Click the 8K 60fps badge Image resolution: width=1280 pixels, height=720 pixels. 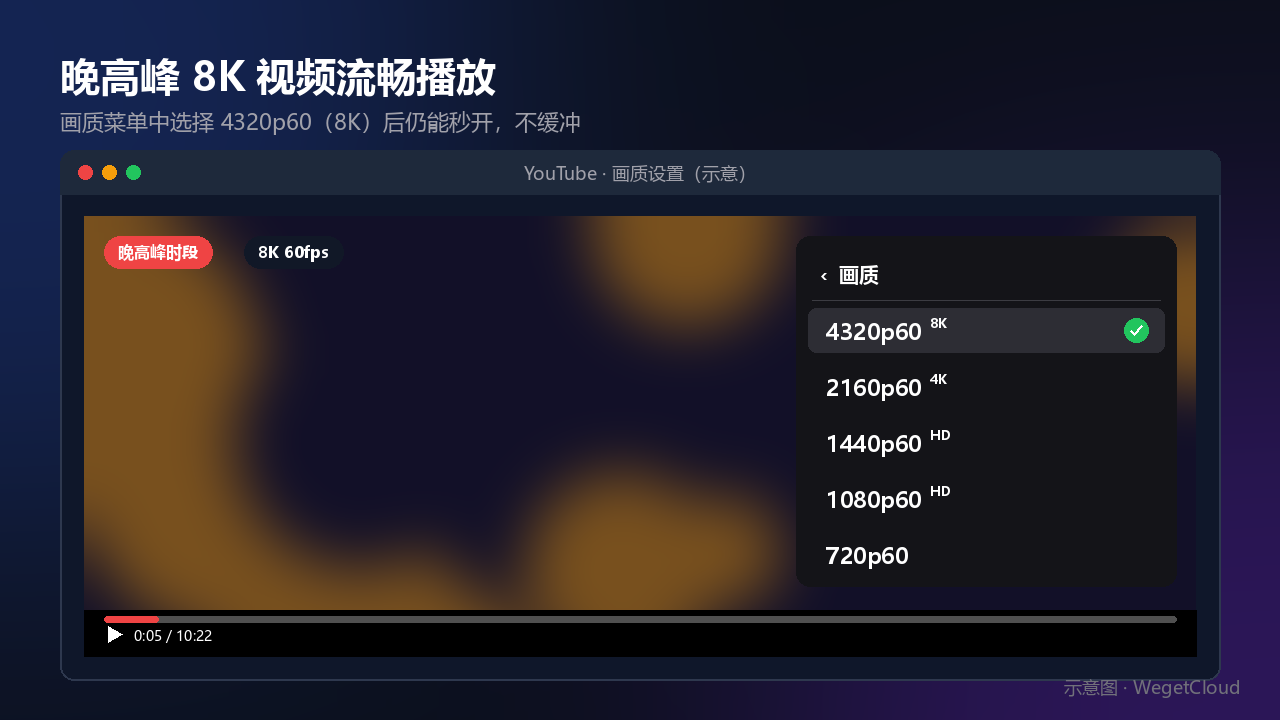[293, 253]
